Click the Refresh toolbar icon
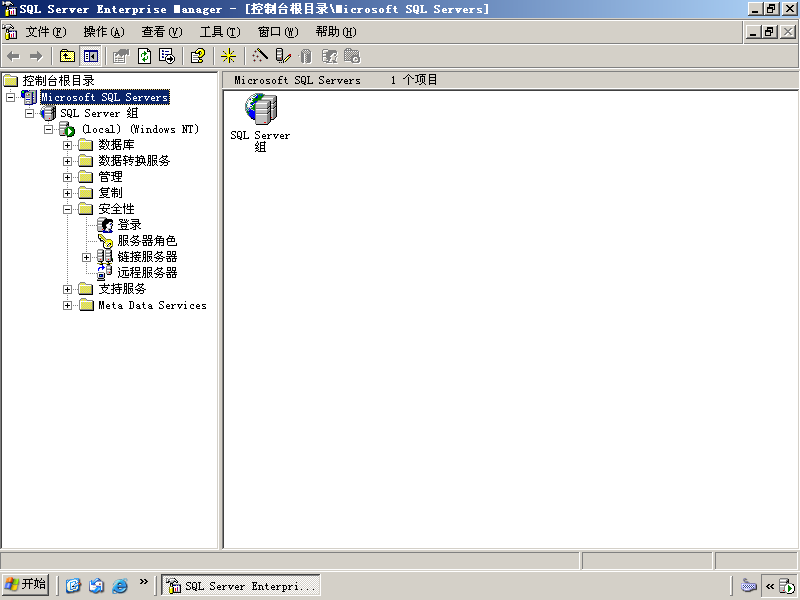Image resolution: width=800 pixels, height=600 pixels. coord(144,56)
